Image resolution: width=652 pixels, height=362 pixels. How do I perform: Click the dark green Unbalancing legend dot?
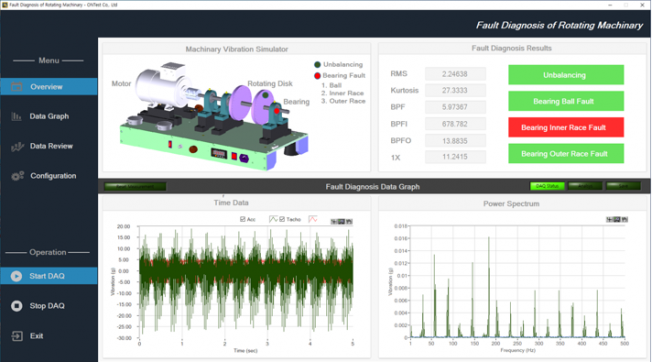(317, 64)
